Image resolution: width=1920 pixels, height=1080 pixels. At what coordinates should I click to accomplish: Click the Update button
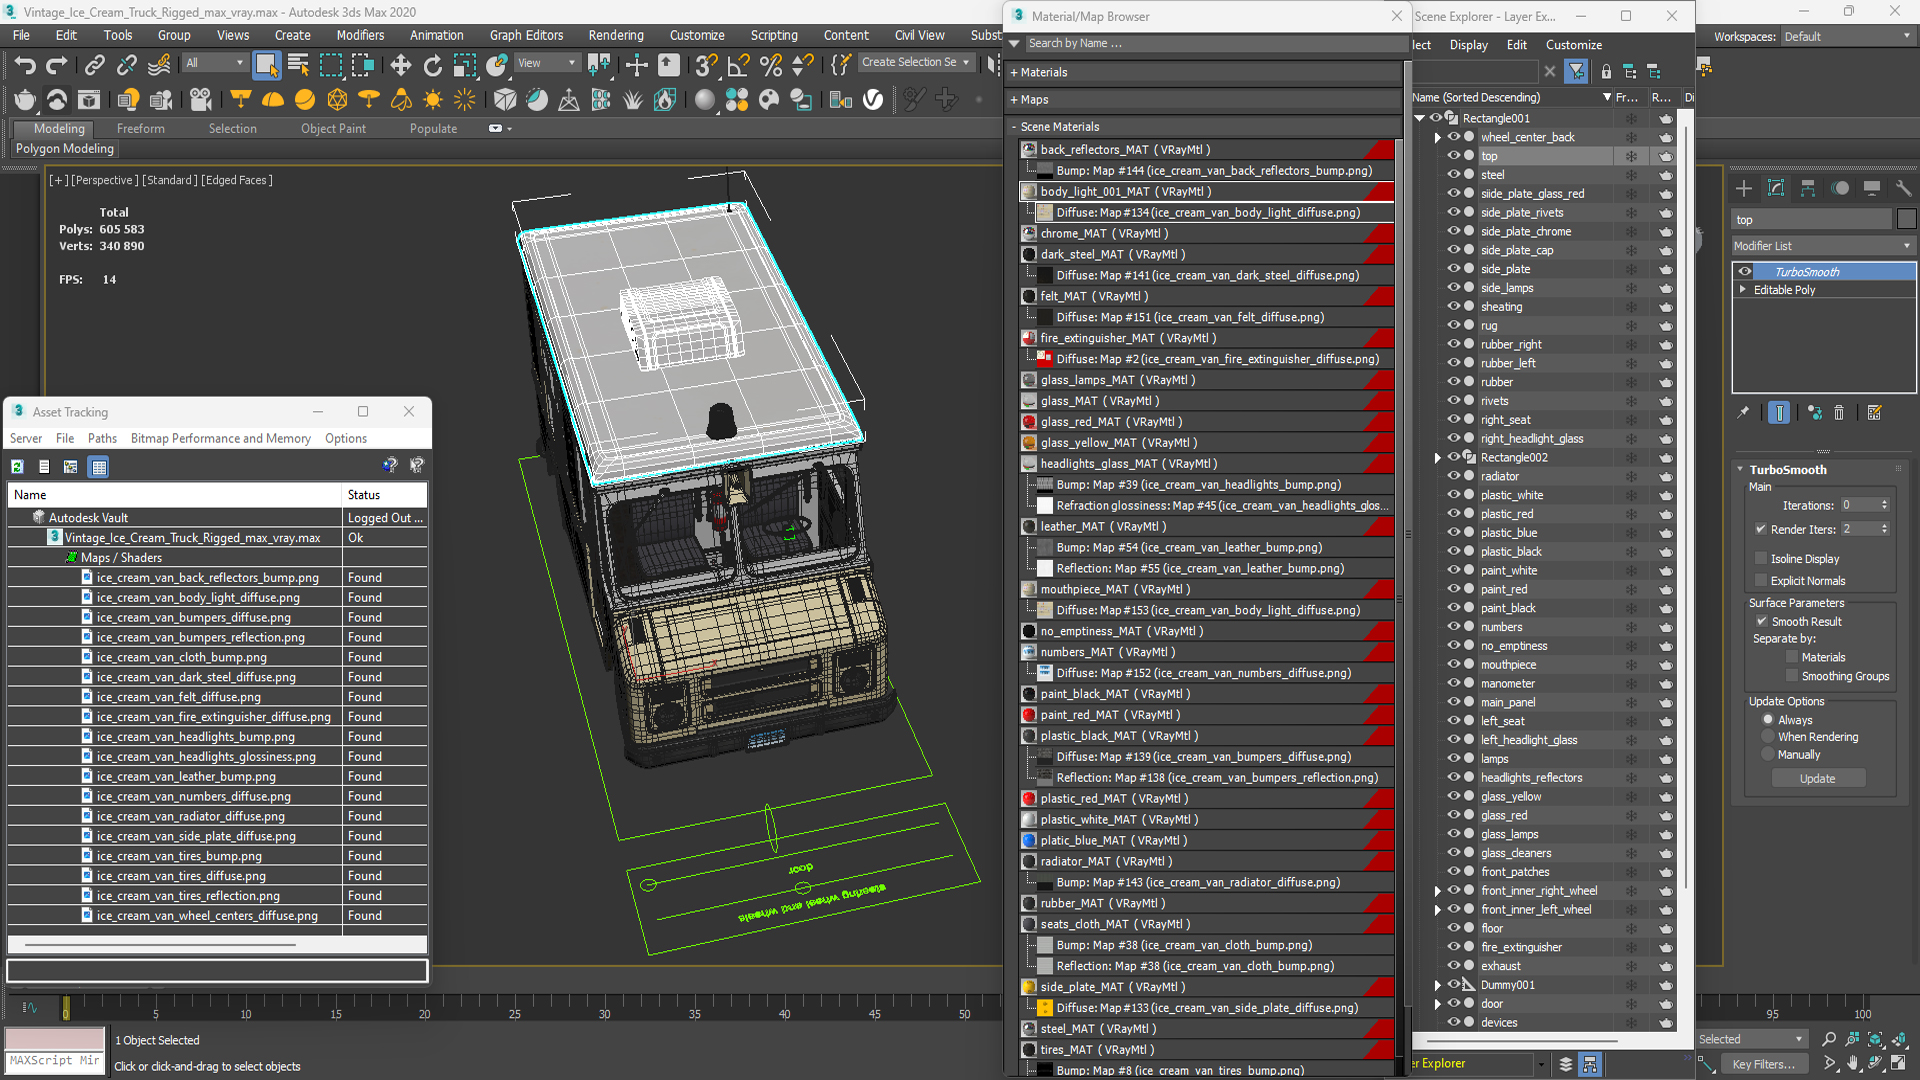tap(1817, 778)
